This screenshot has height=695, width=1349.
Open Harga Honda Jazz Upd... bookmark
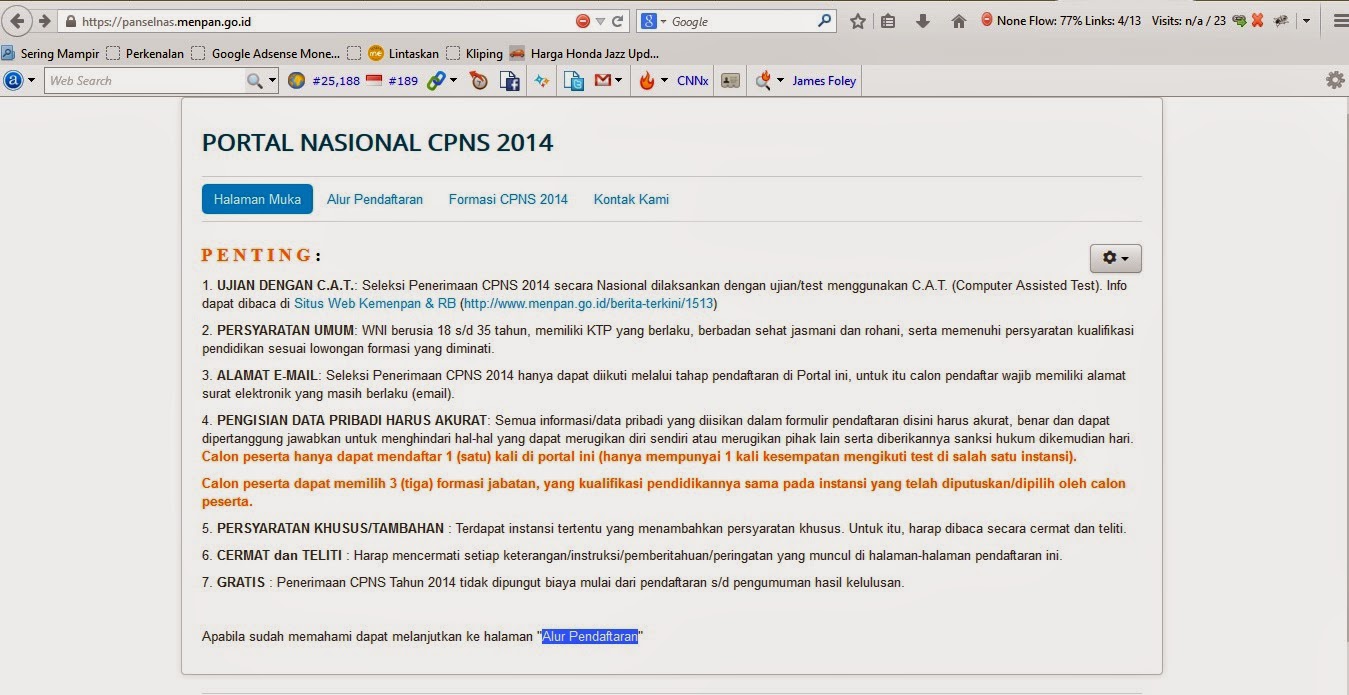584,54
